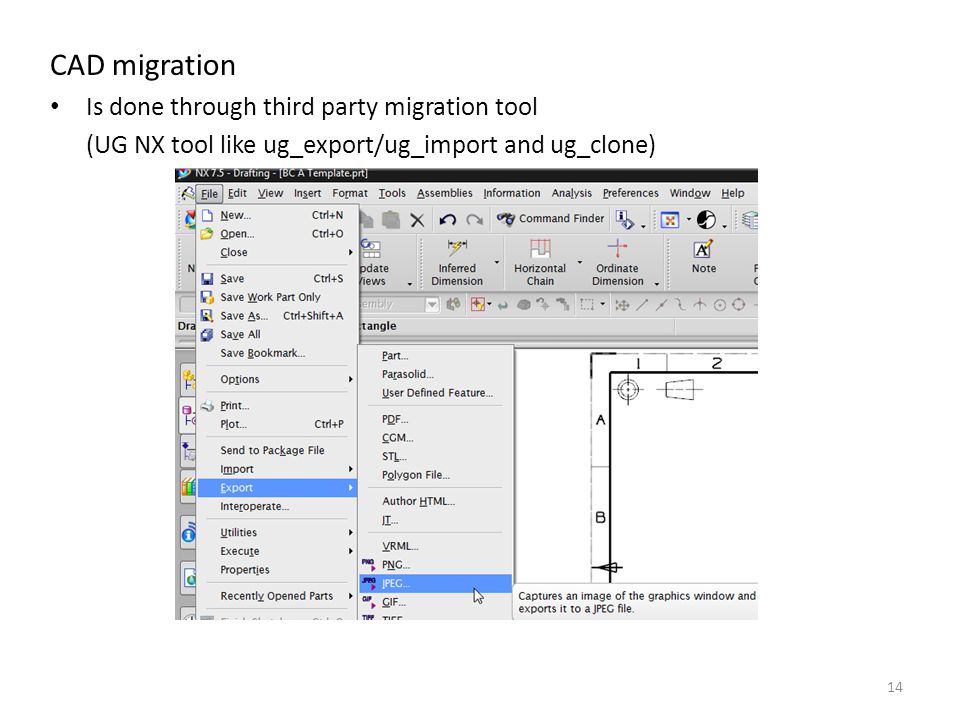The width and height of the screenshot is (960, 720).
Task: Click the Inferred Dimension tool
Action: point(457,263)
